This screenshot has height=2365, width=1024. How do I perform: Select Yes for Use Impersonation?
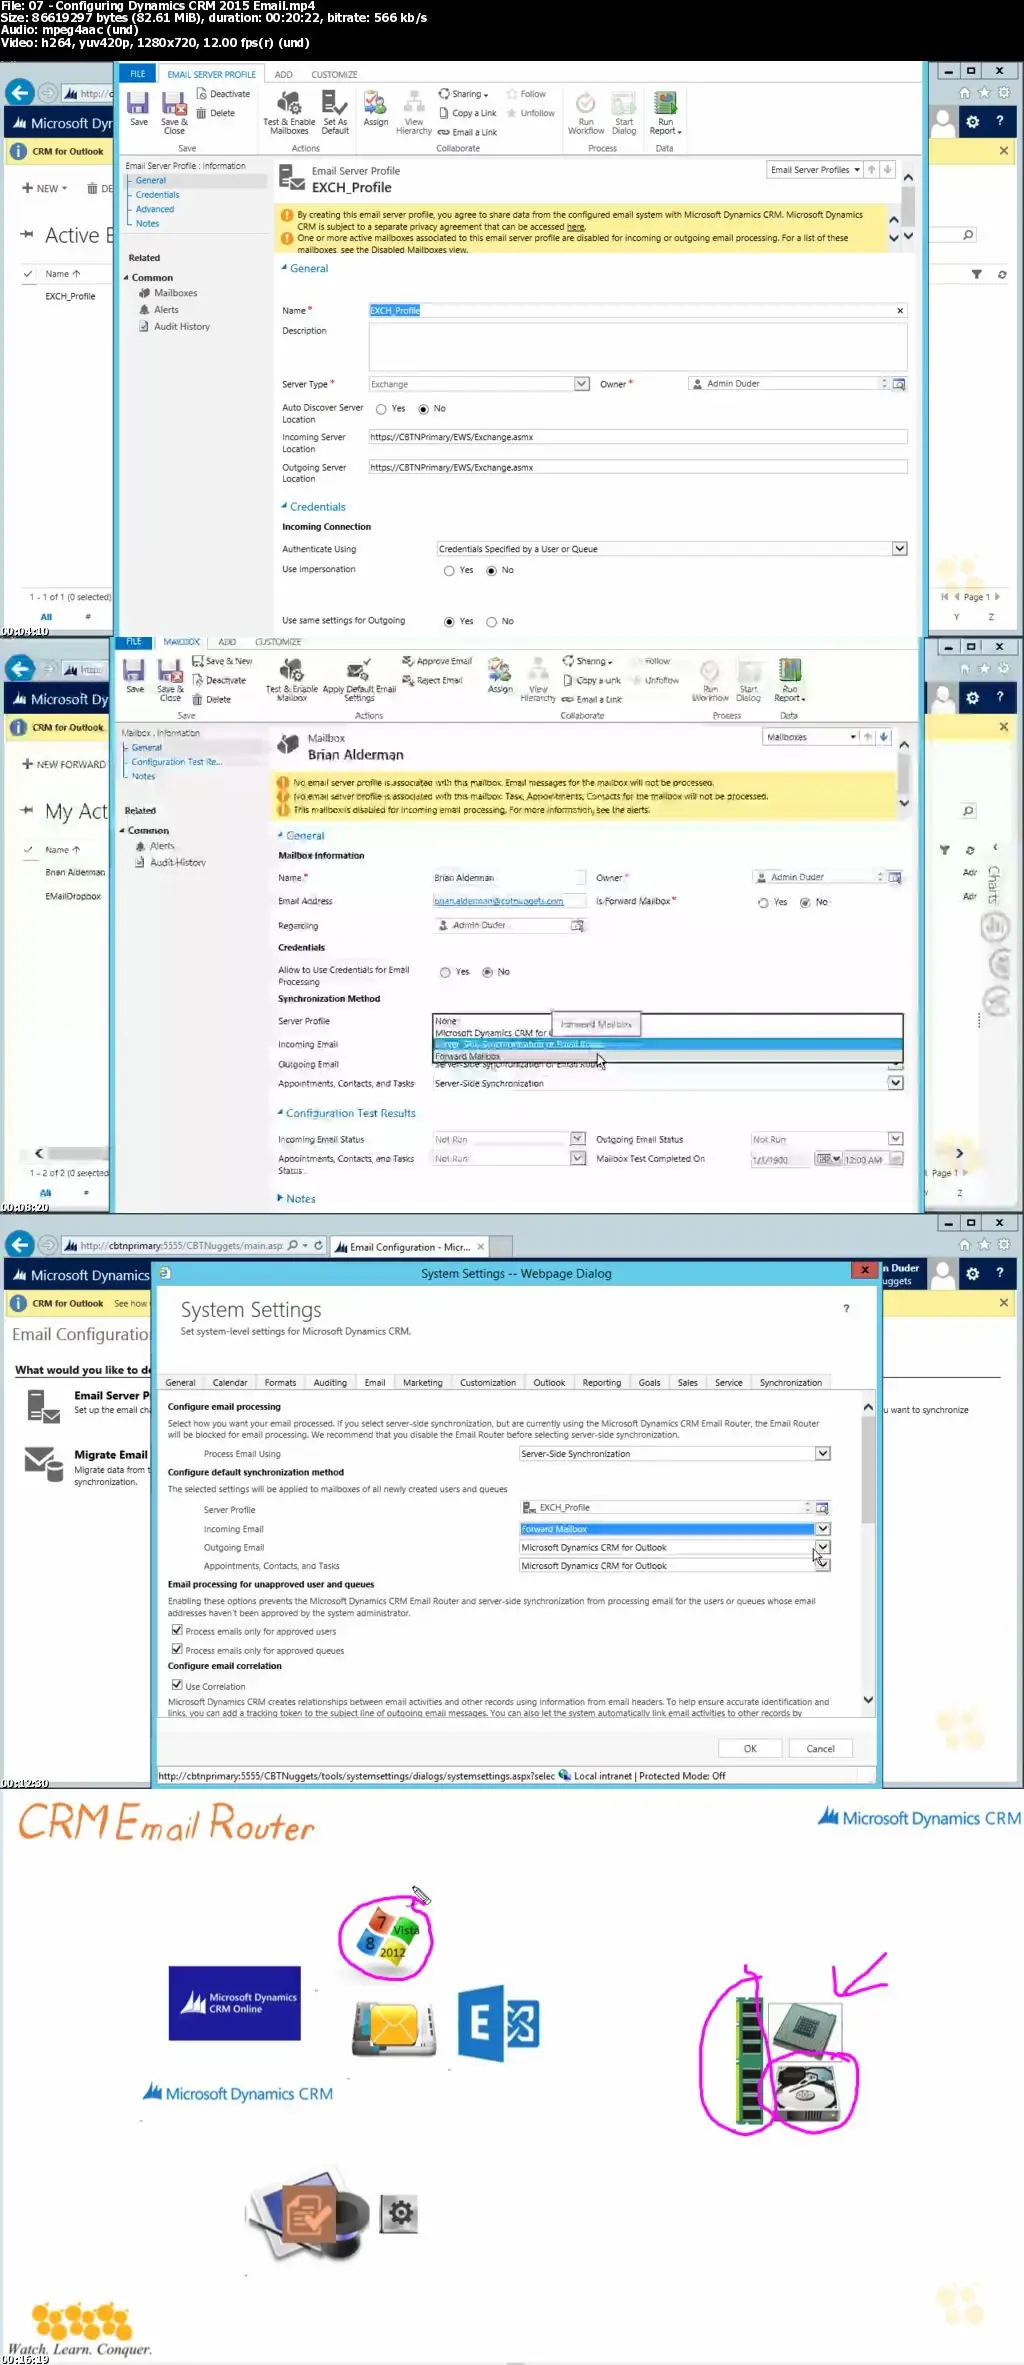(x=449, y=571)
